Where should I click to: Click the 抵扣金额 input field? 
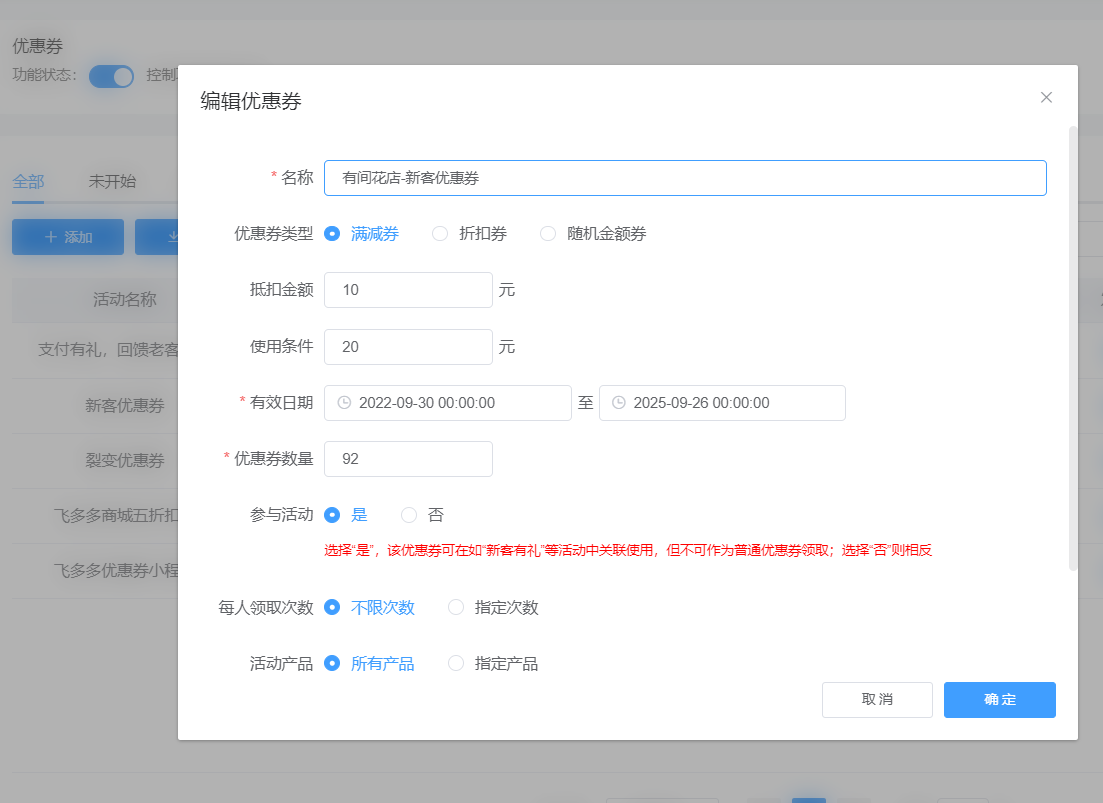click(408, 290)
